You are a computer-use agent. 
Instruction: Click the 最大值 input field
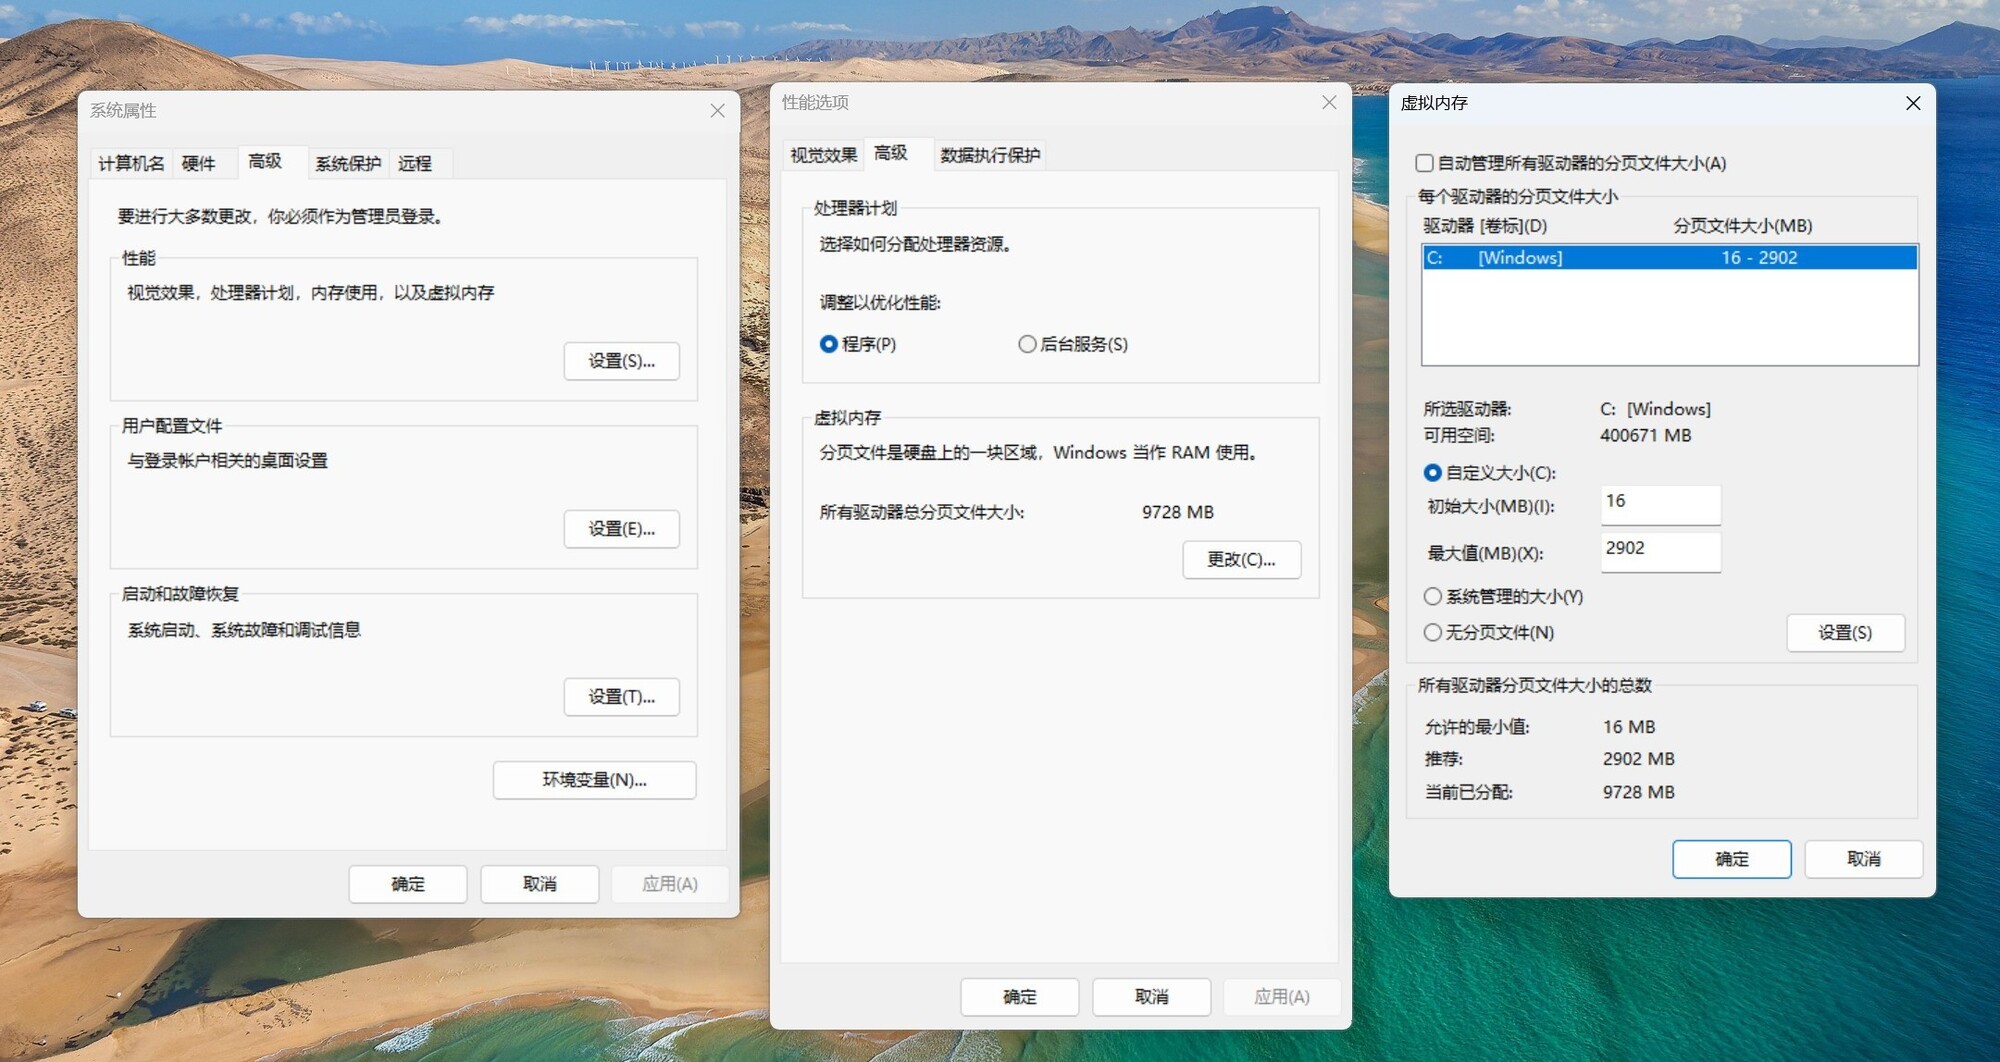pos(1660,552)
